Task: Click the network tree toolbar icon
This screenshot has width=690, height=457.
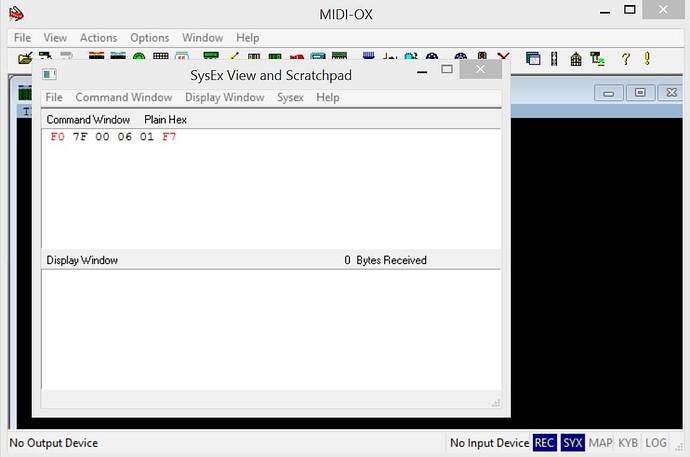Action: (597, 58)
